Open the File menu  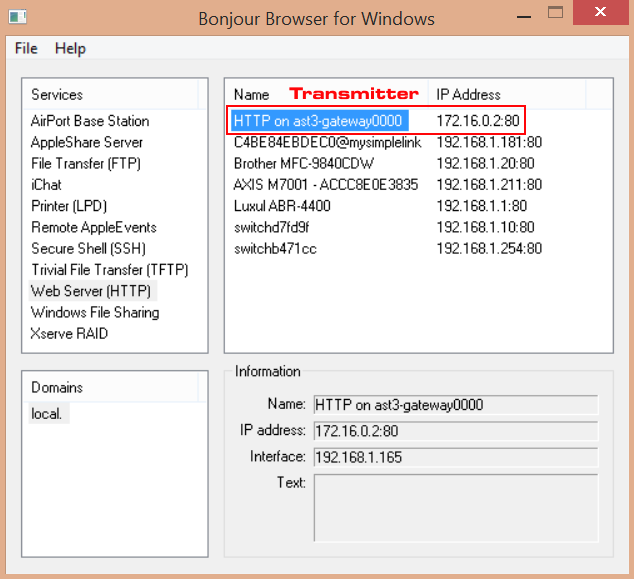(x=26, y=48)
